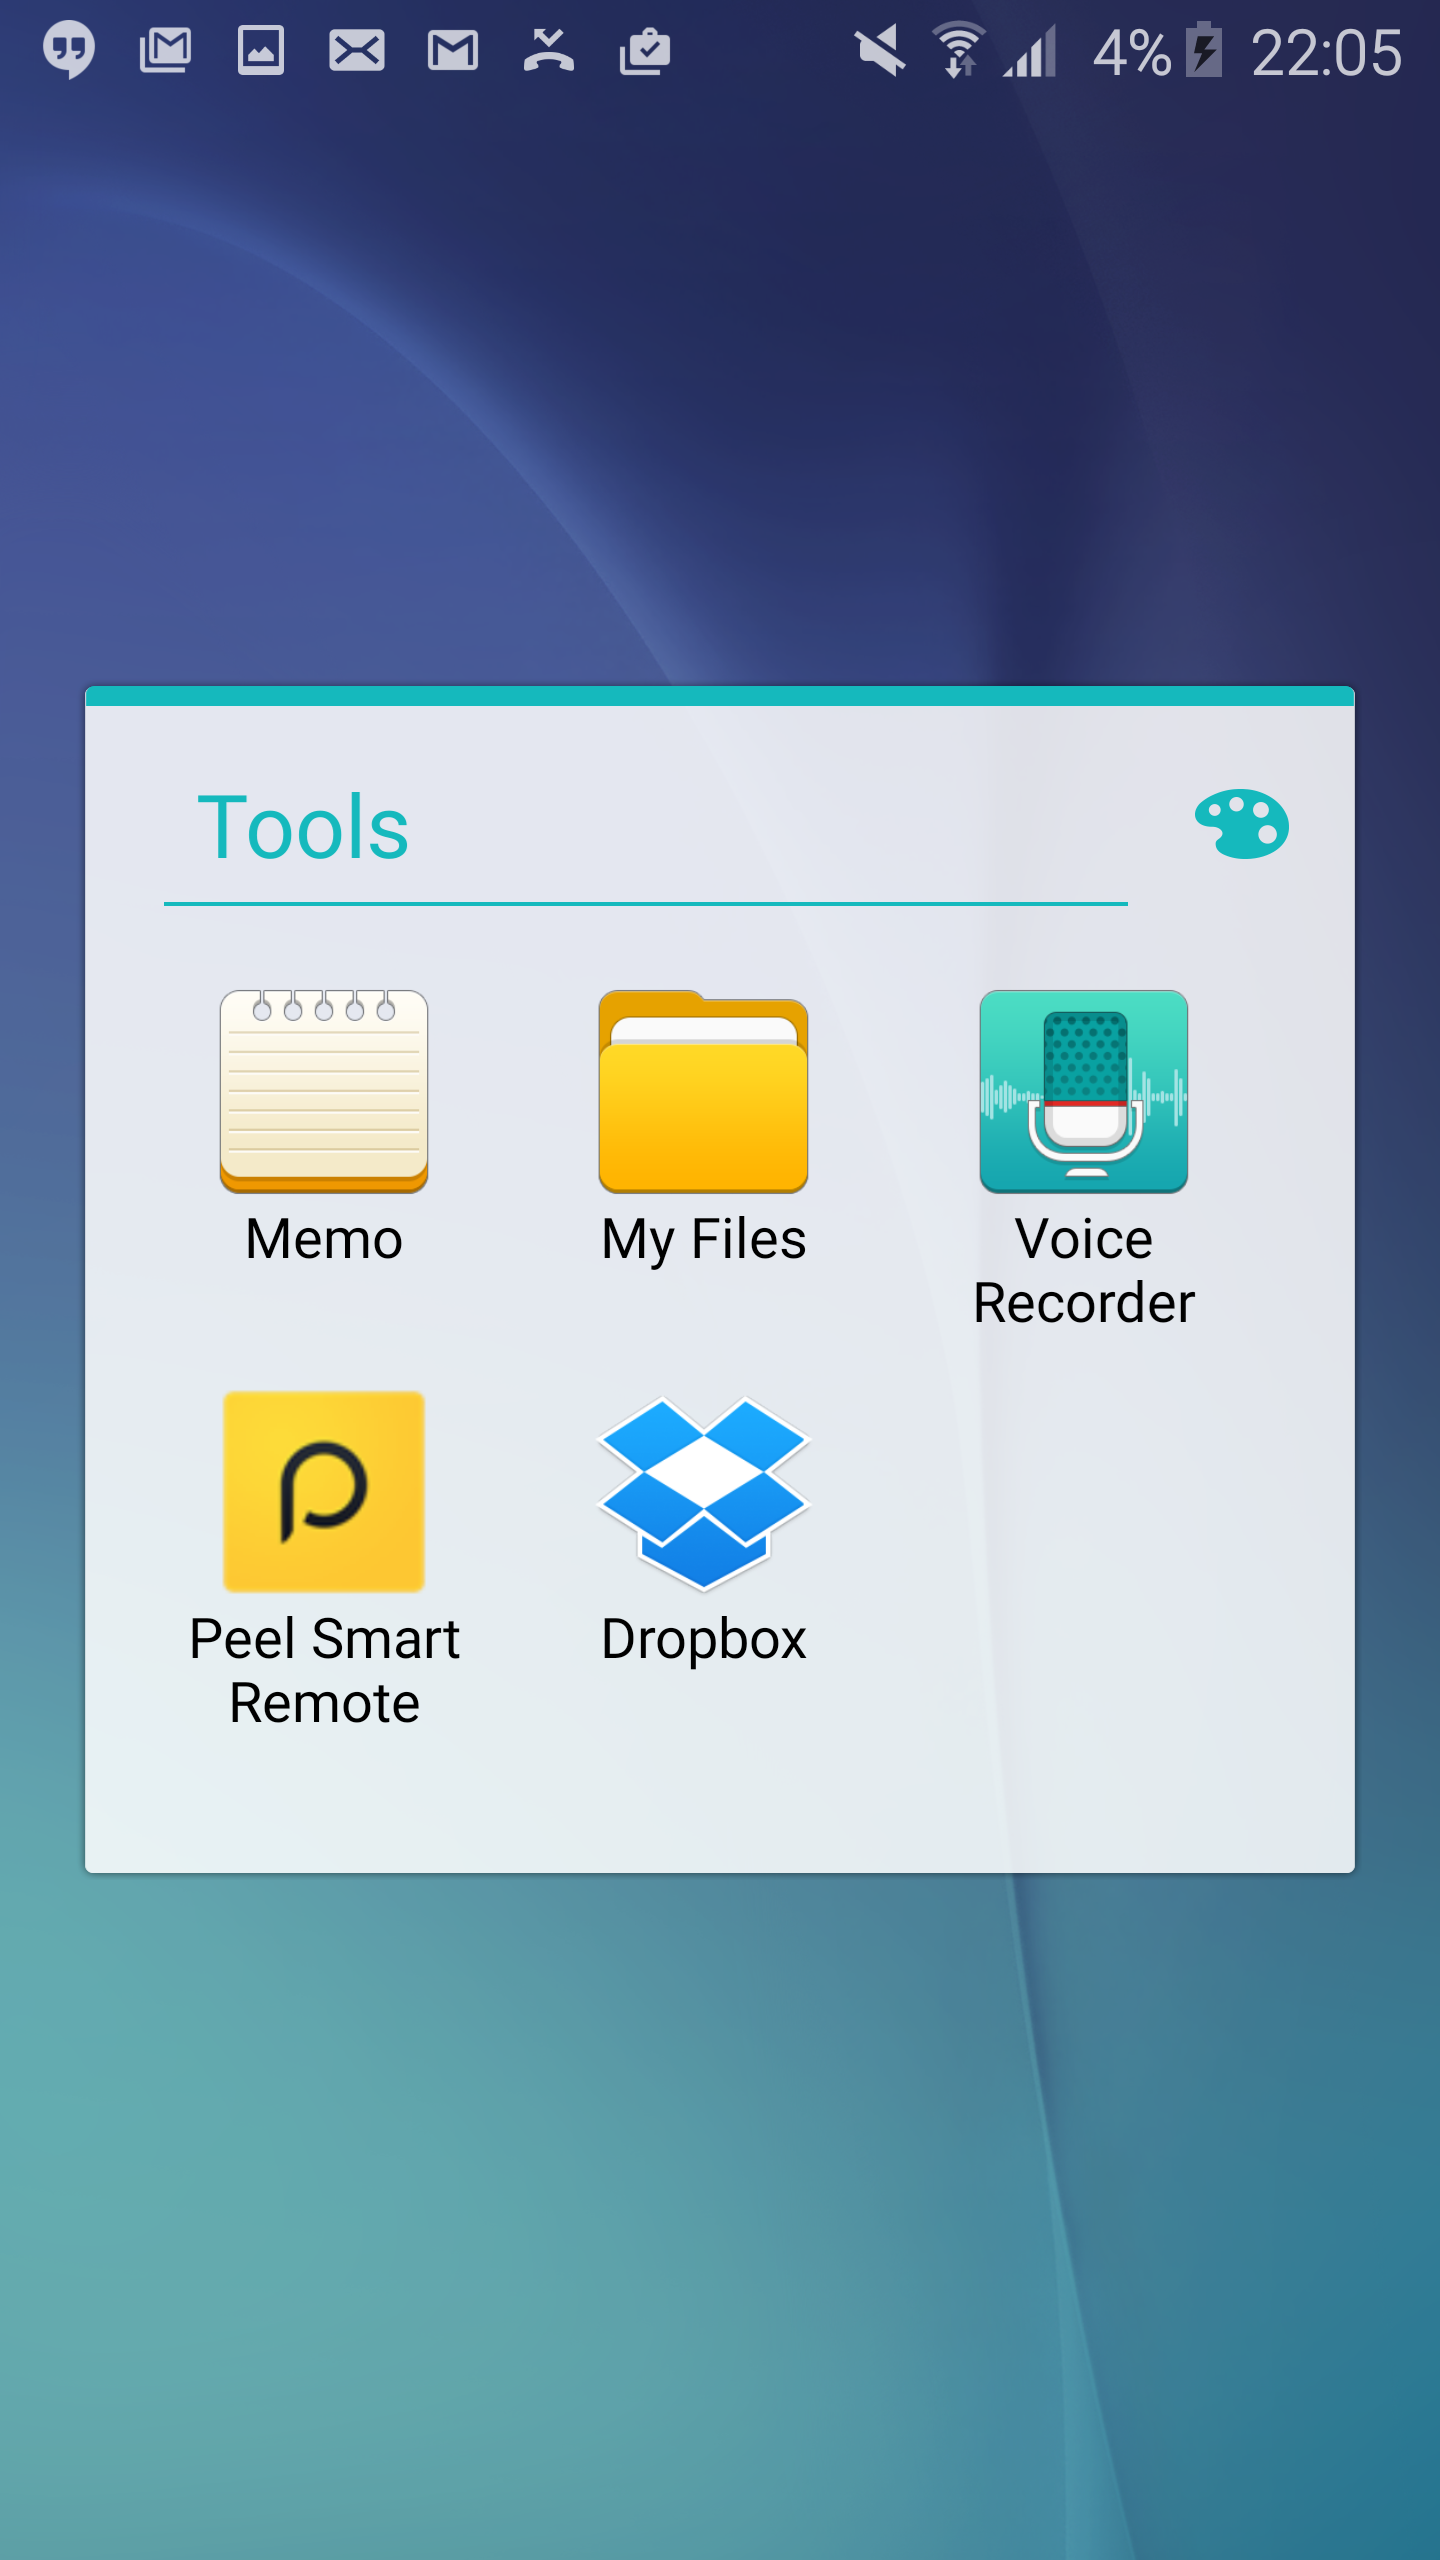Tap the 4% battery percentage text
1440x2560 pixels.
[1132, 53]
